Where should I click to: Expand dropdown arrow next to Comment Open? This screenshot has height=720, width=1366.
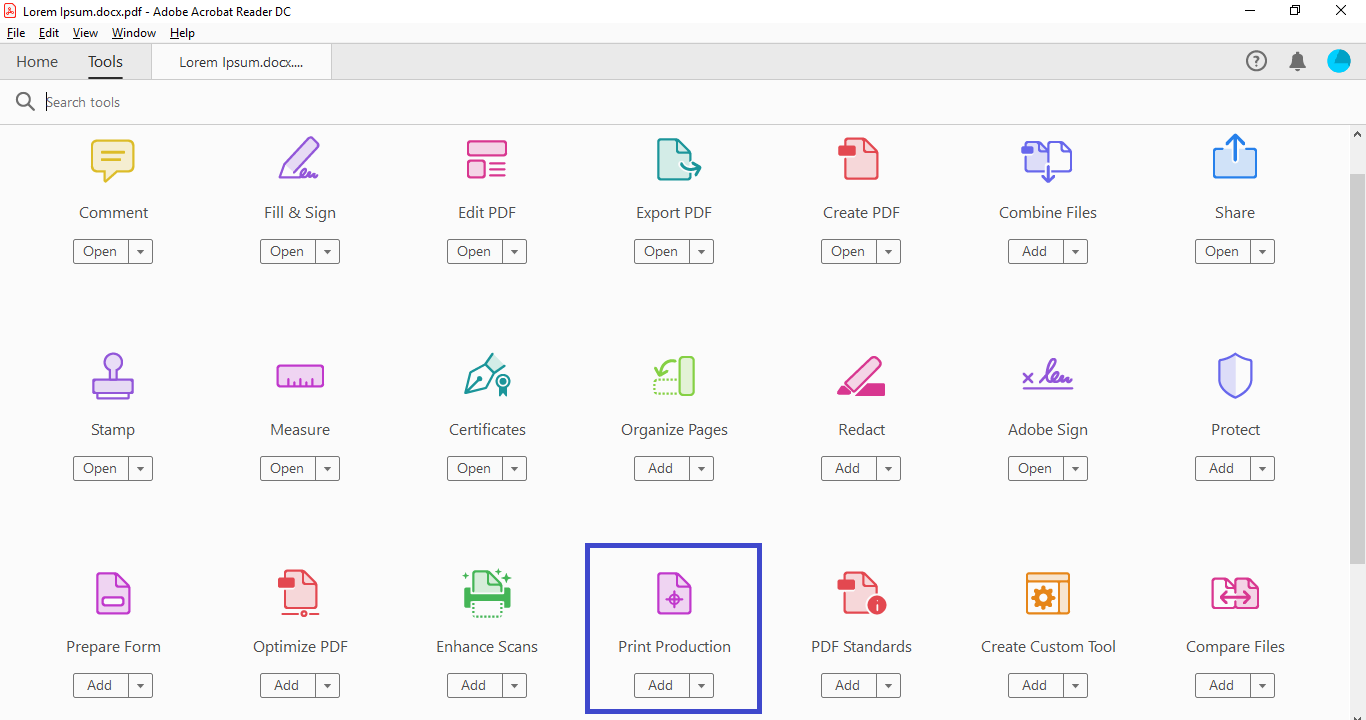point(141,252)
